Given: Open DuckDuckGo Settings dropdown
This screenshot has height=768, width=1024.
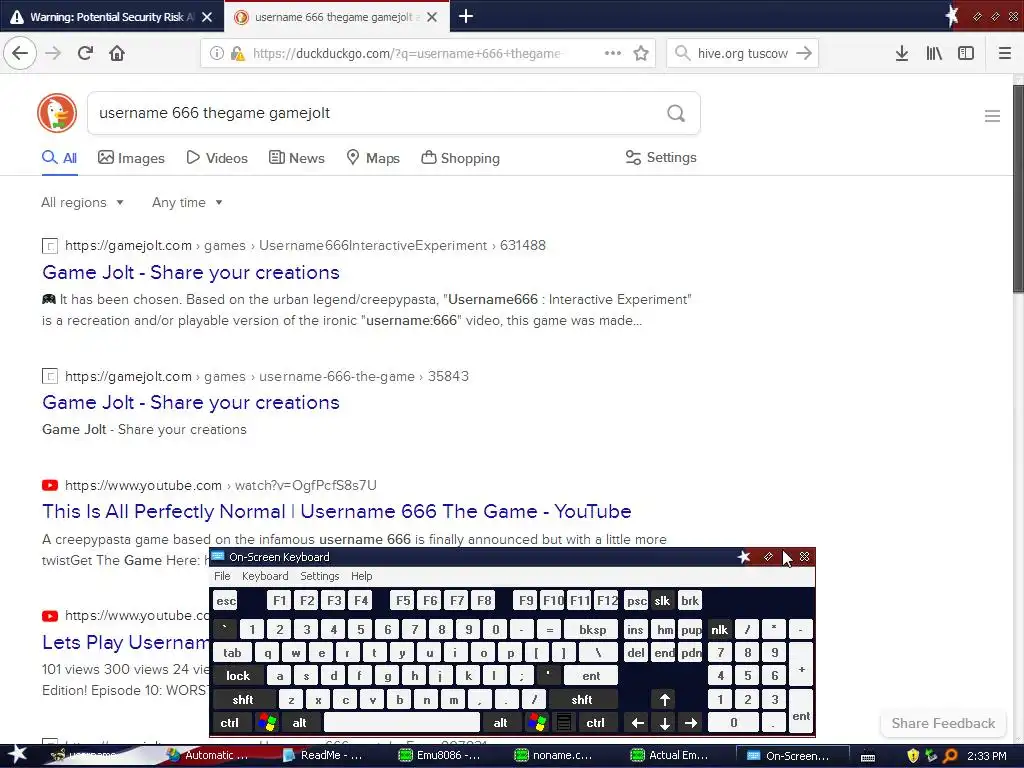Looking at the screenshot, I should click(661, 157).
